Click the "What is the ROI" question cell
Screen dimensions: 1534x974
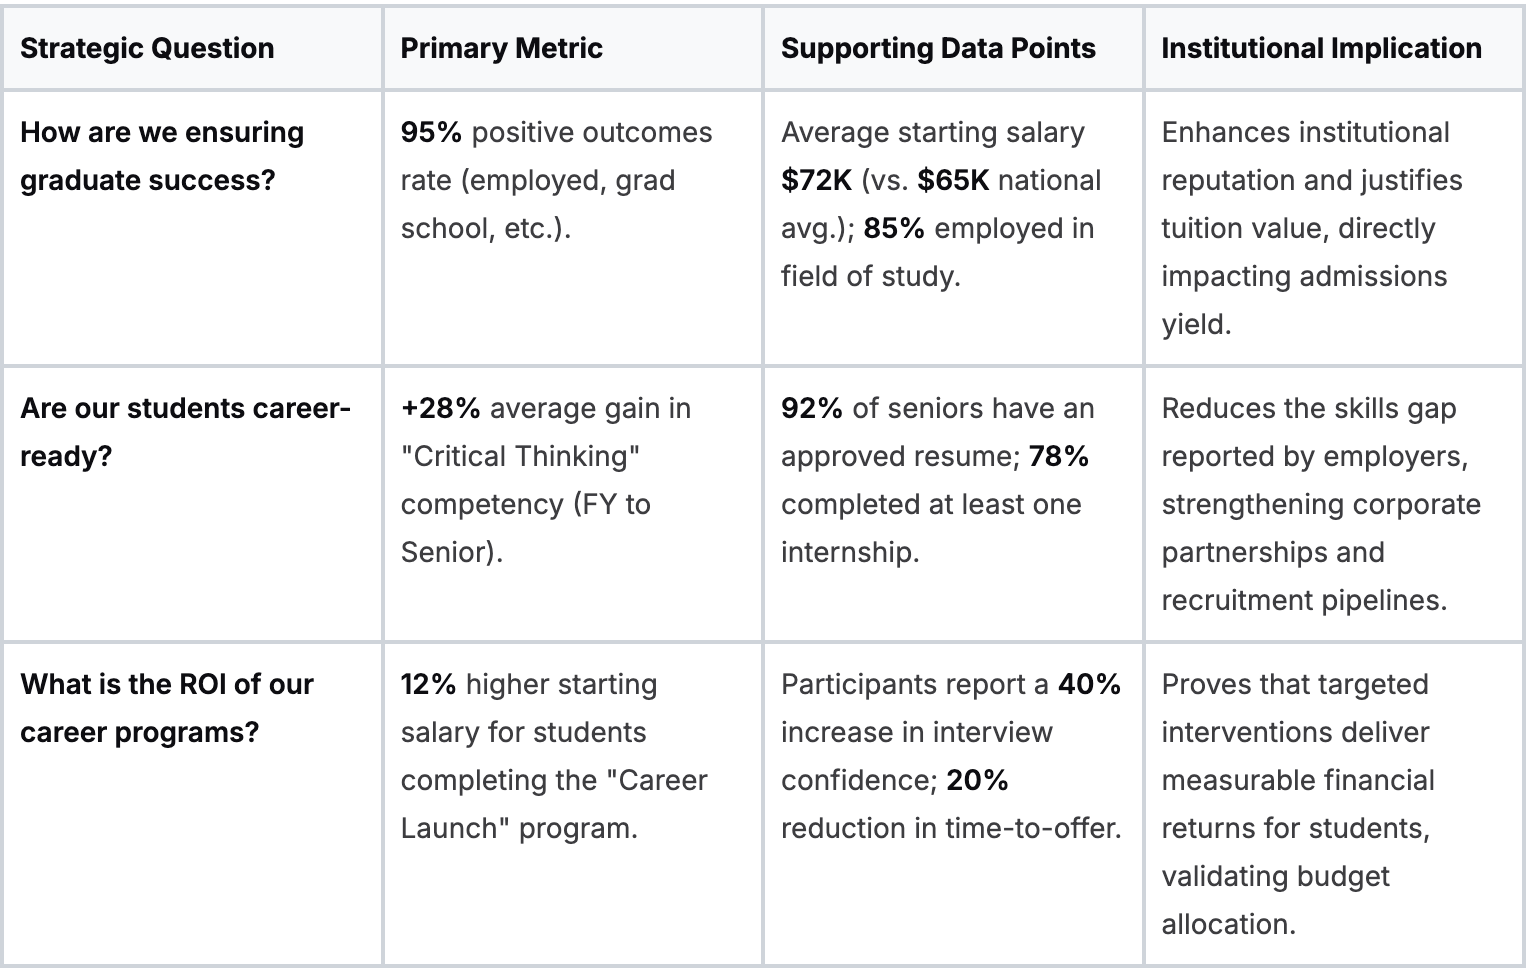pyautogui.click(x=167, y=709)
